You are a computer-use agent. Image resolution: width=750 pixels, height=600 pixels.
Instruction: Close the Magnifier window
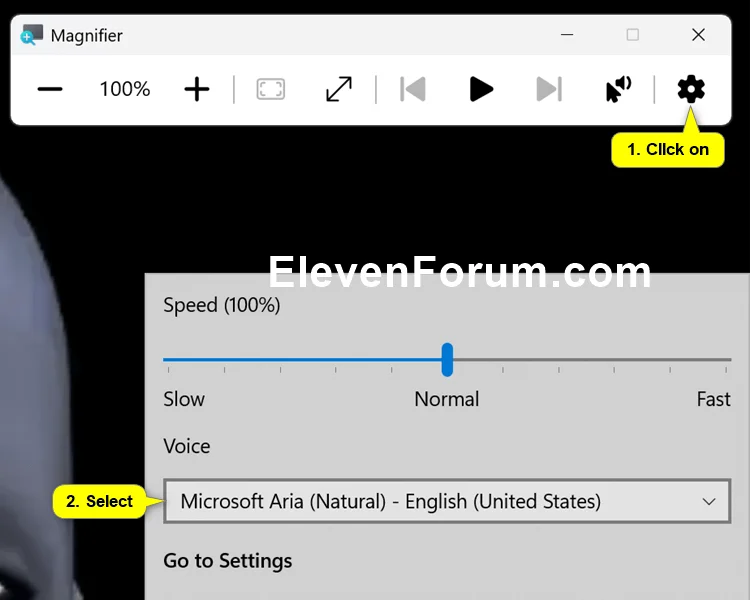coord(698,34)
